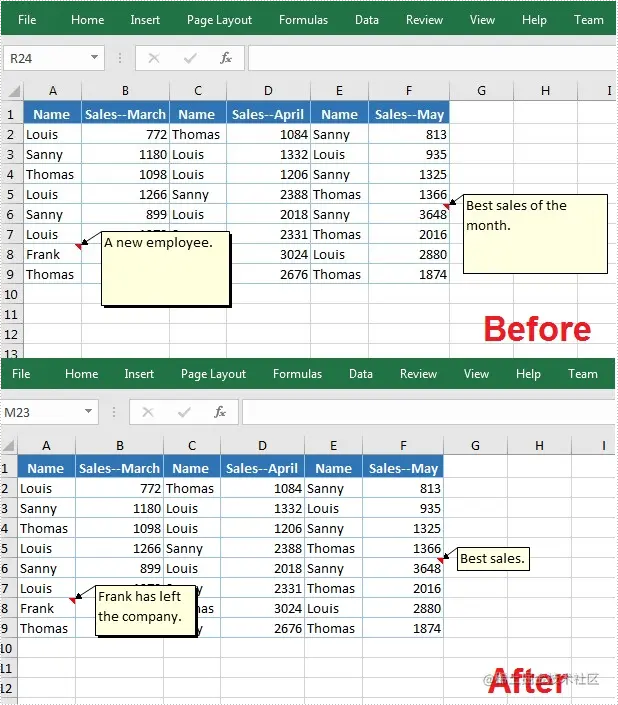This screenshot has height=705, width=618.
Task: Select column F header in the After sheet
Action: tap(403, 445)
